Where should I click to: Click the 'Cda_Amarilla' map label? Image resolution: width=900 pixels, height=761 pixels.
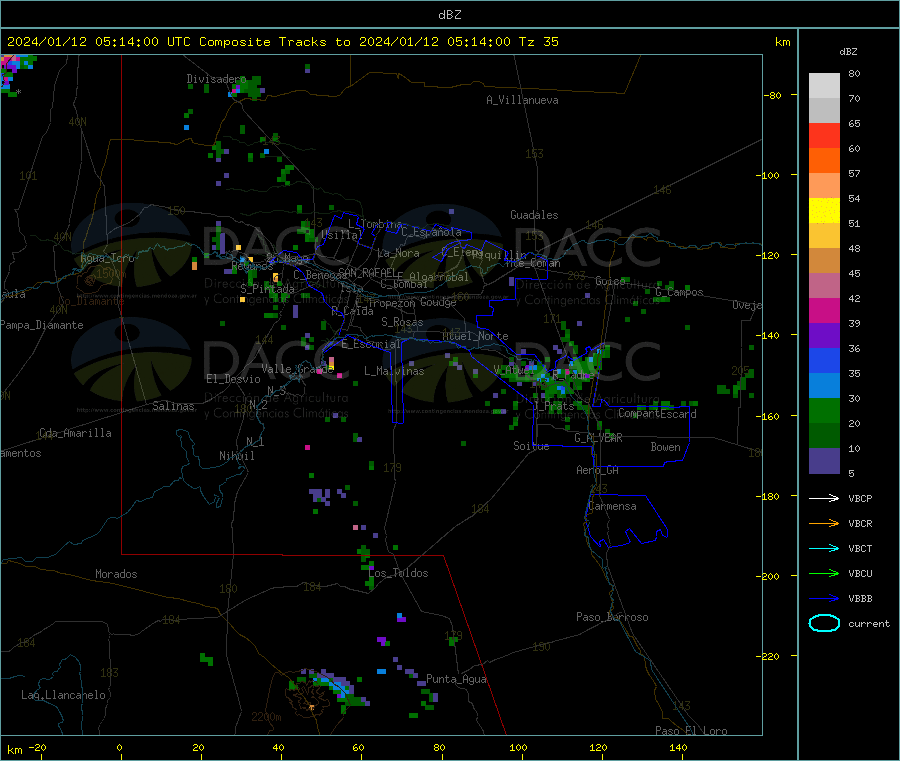[x=75, y=433]
